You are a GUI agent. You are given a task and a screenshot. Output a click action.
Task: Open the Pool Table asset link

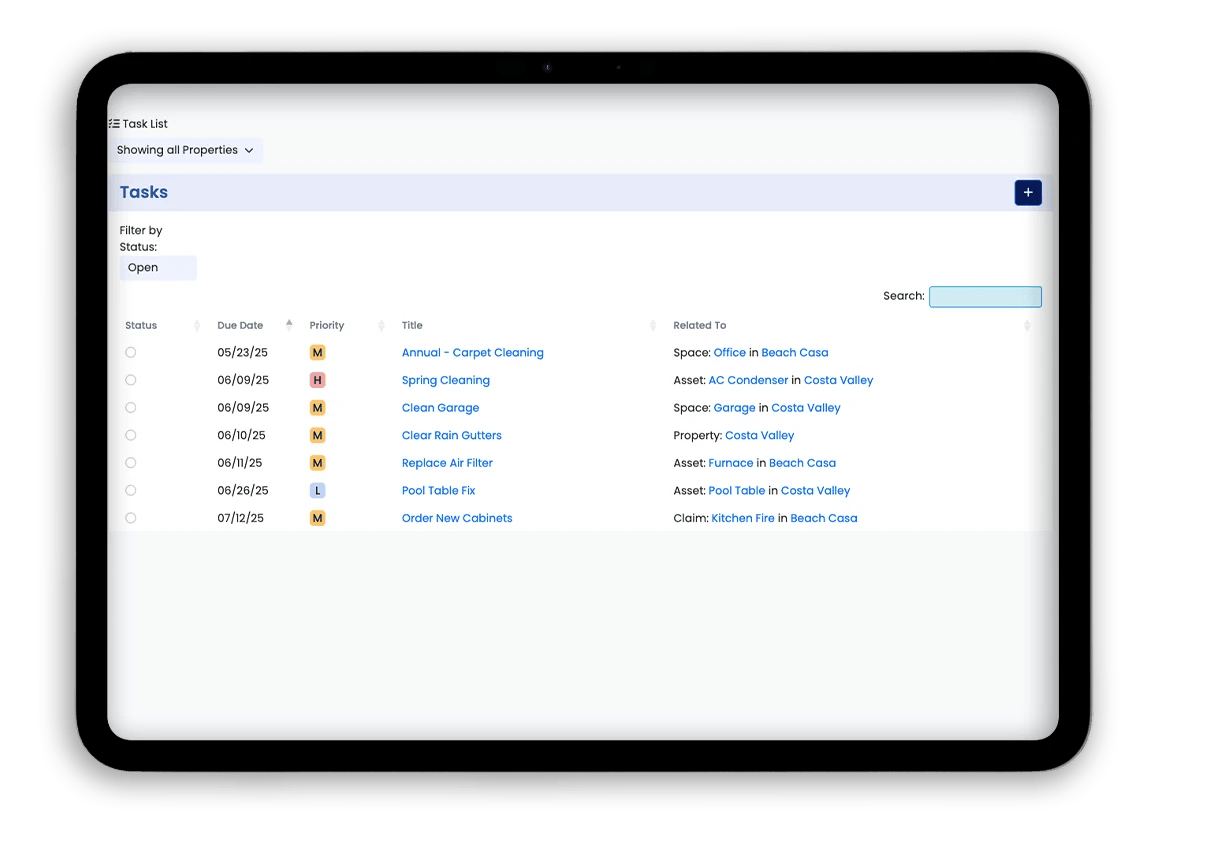(x=737, y=491)
